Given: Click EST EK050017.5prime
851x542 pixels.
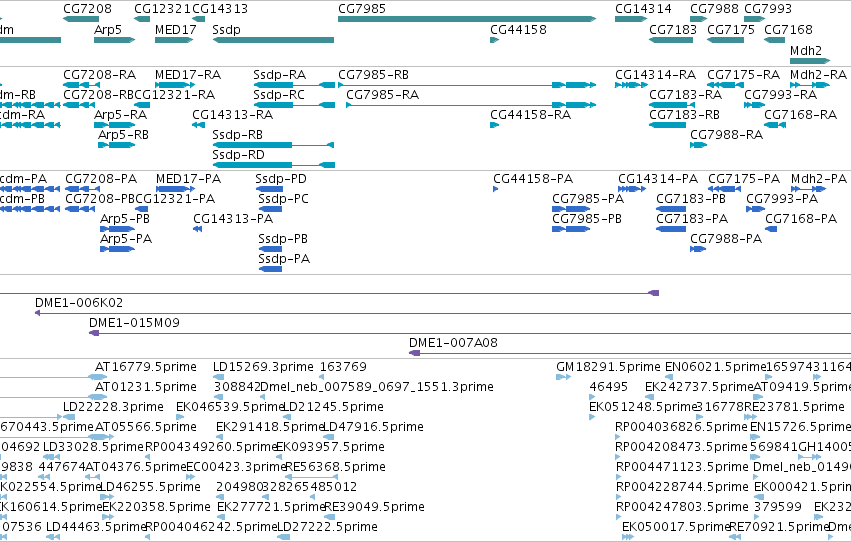Looking at the screenshot, I should pos(676,527).
